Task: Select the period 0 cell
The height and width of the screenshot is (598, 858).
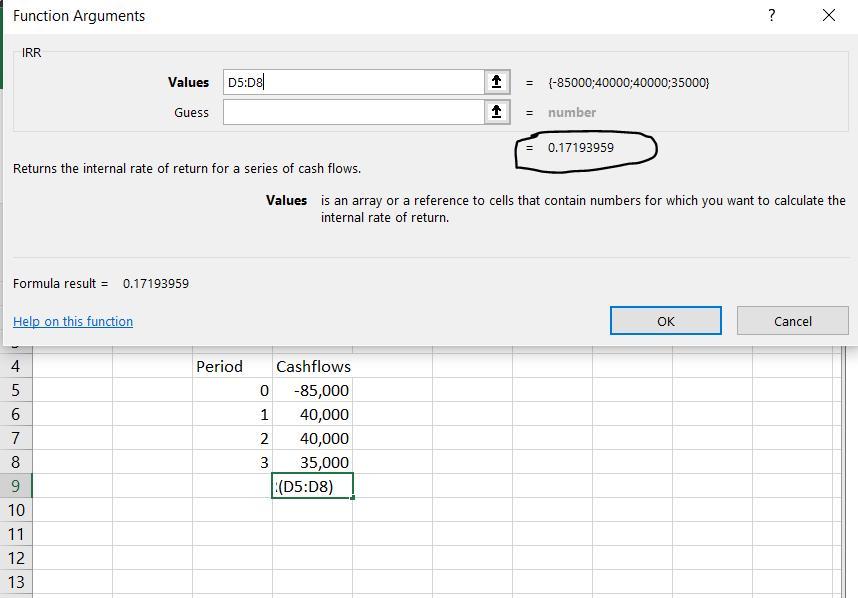Action: 232,390
